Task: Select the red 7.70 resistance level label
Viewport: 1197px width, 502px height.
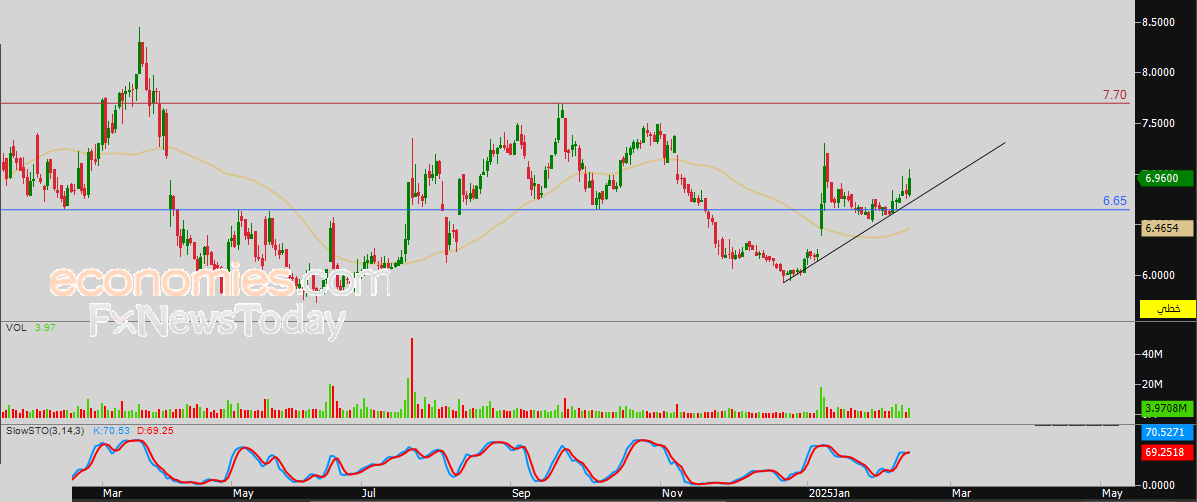Action: tap(1114, 95)
